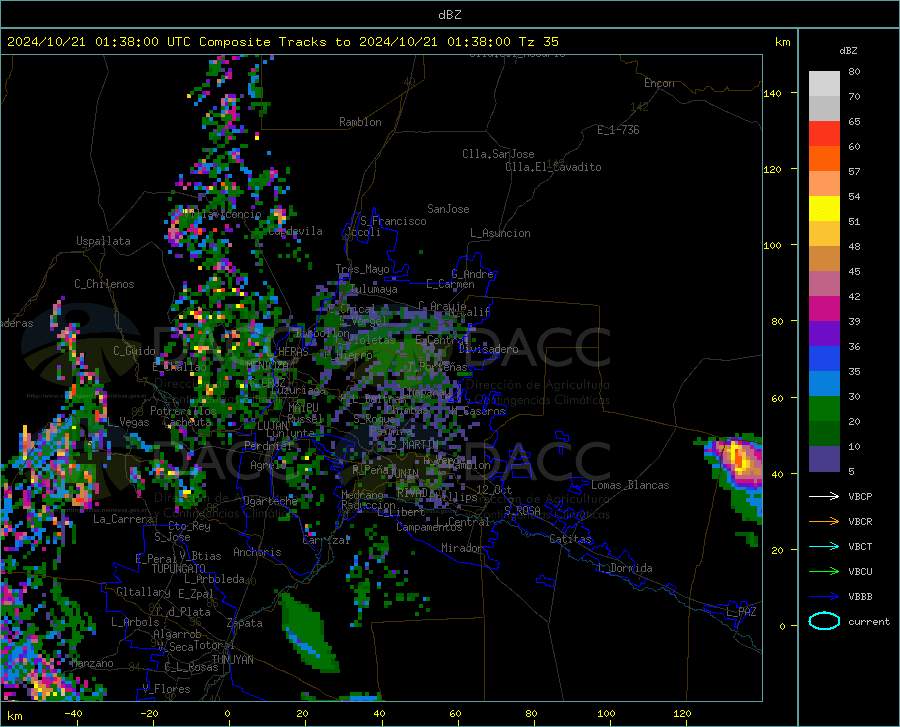Viewport: 900px width, 727px height.
Task: Click the Anchoris map label
Action: [x=257, y=552]
